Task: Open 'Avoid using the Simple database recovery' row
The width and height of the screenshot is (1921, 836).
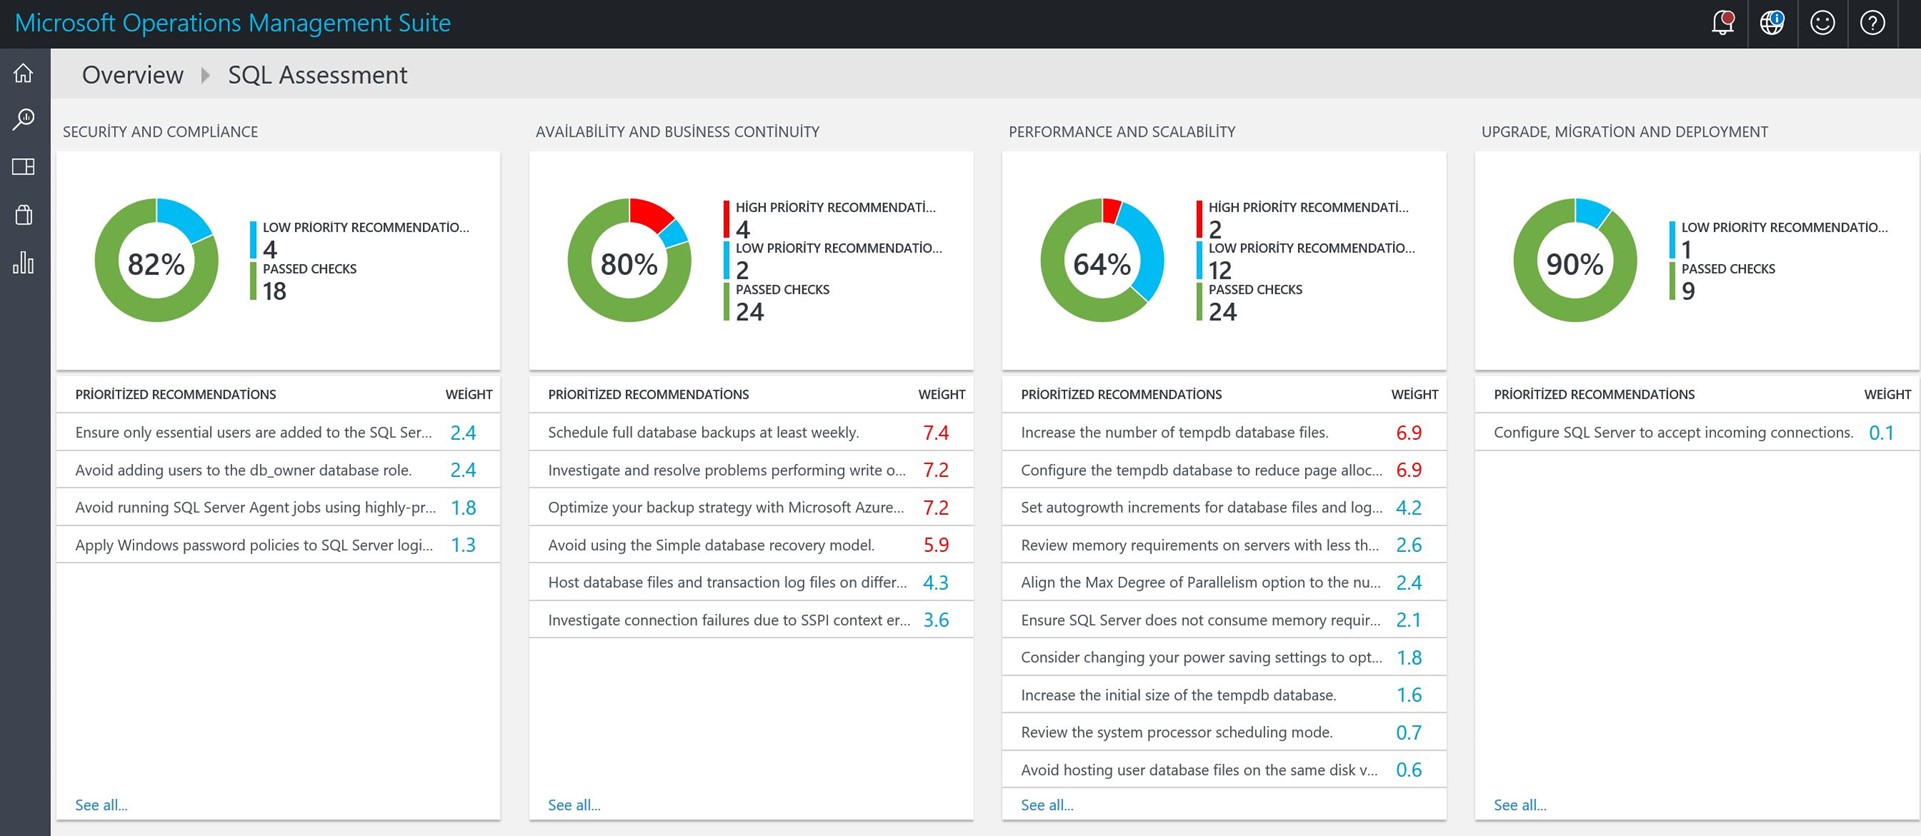Action: 751,545
